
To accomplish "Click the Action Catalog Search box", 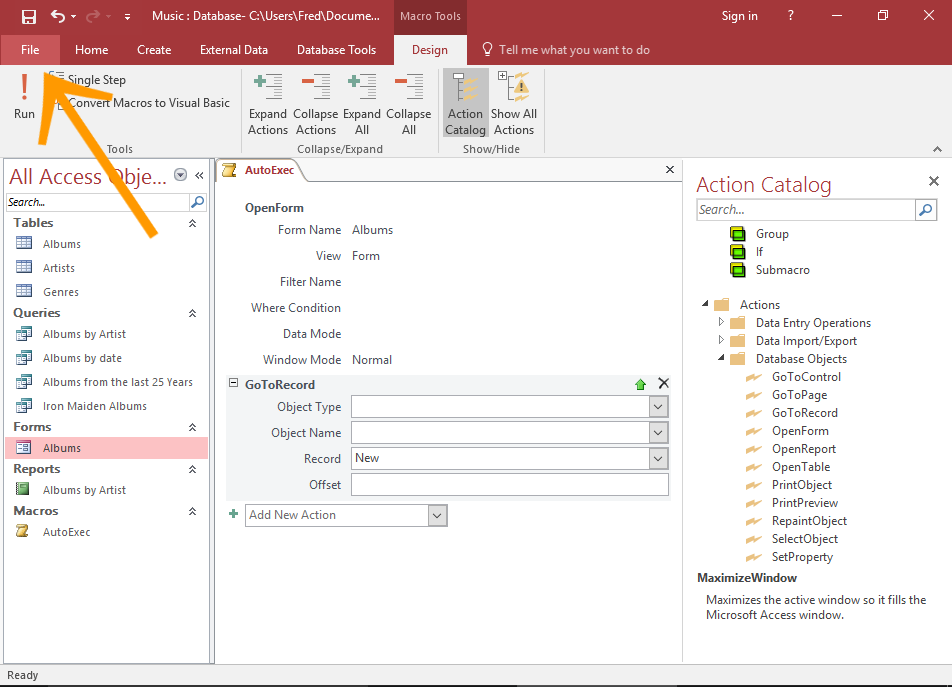I will (806, 210).
